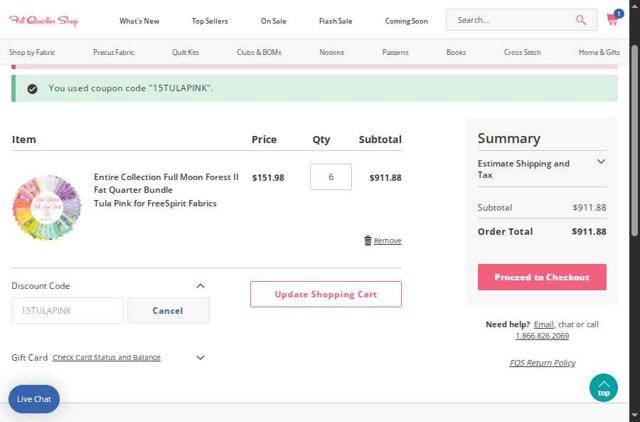
Task: Cancel the applied discount code
Action: point(168,311)
